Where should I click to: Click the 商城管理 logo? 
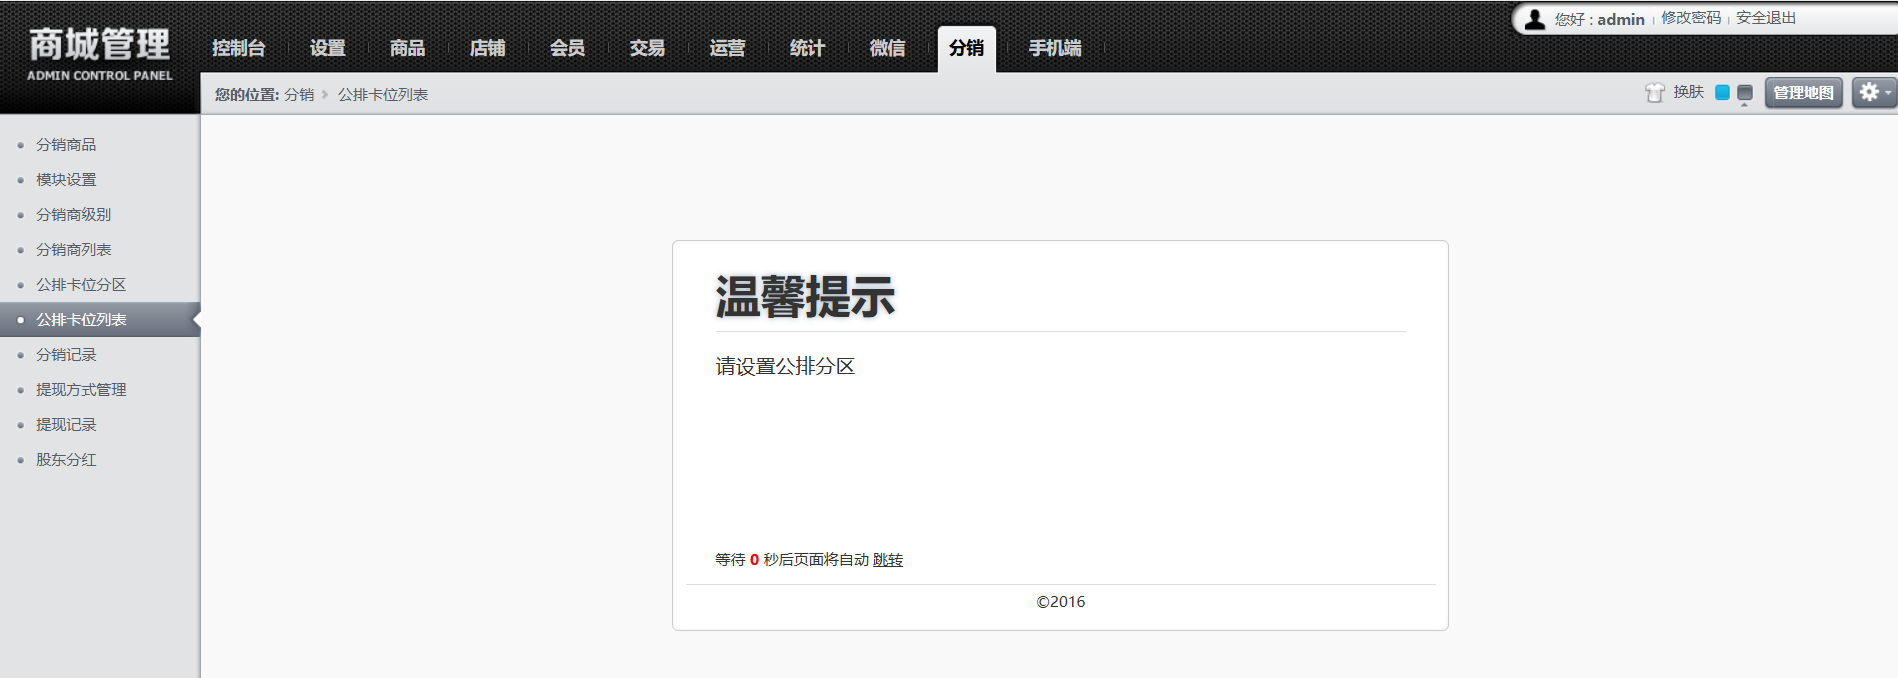[x=100, y=54]
